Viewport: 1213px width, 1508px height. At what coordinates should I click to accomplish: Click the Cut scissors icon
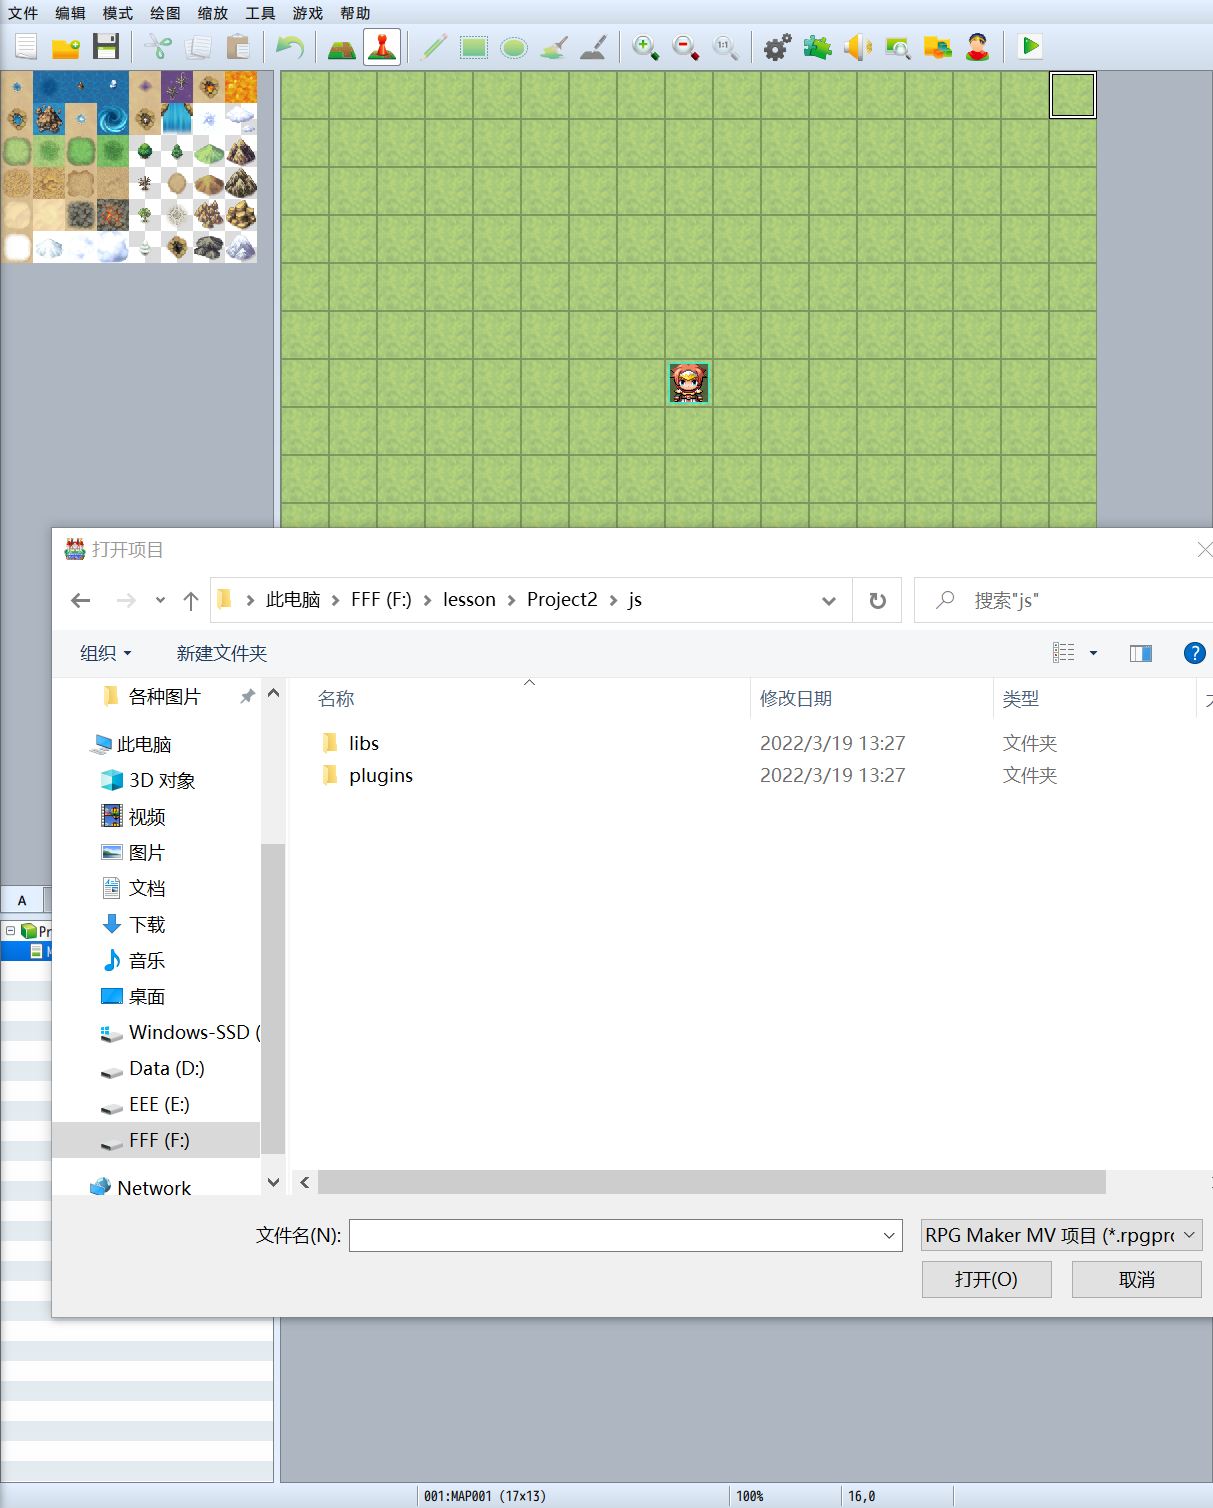[158, 47]
